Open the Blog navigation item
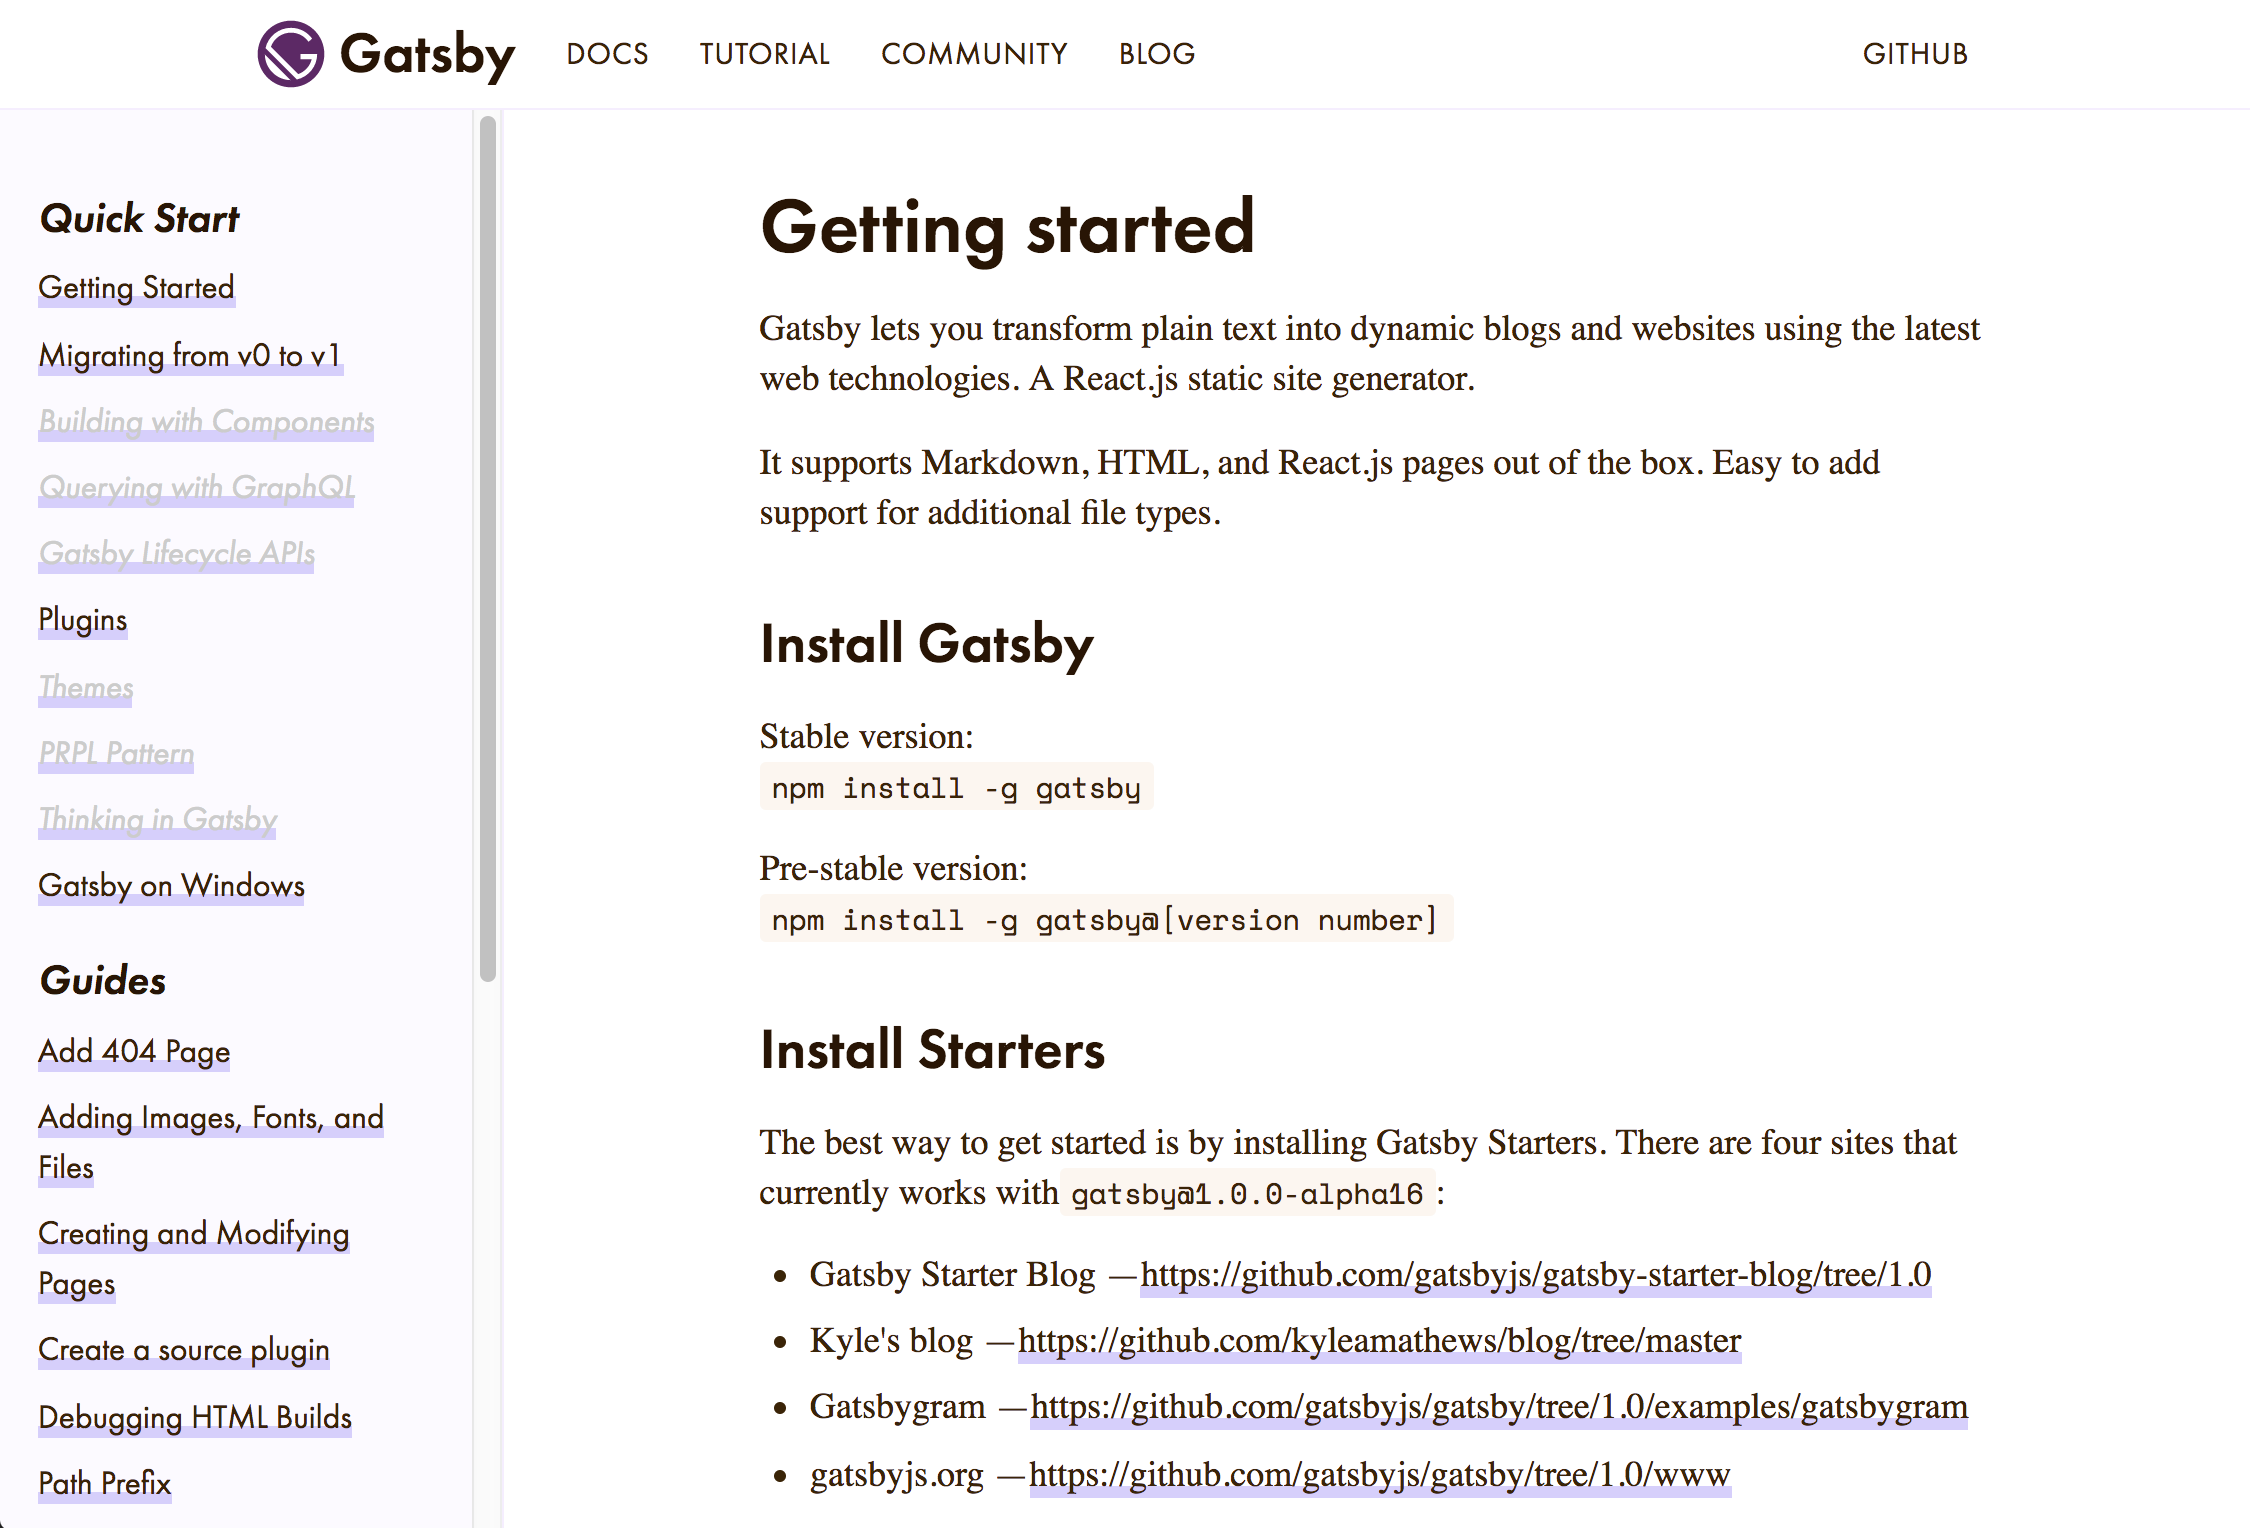 click(x=1156, y=54)
